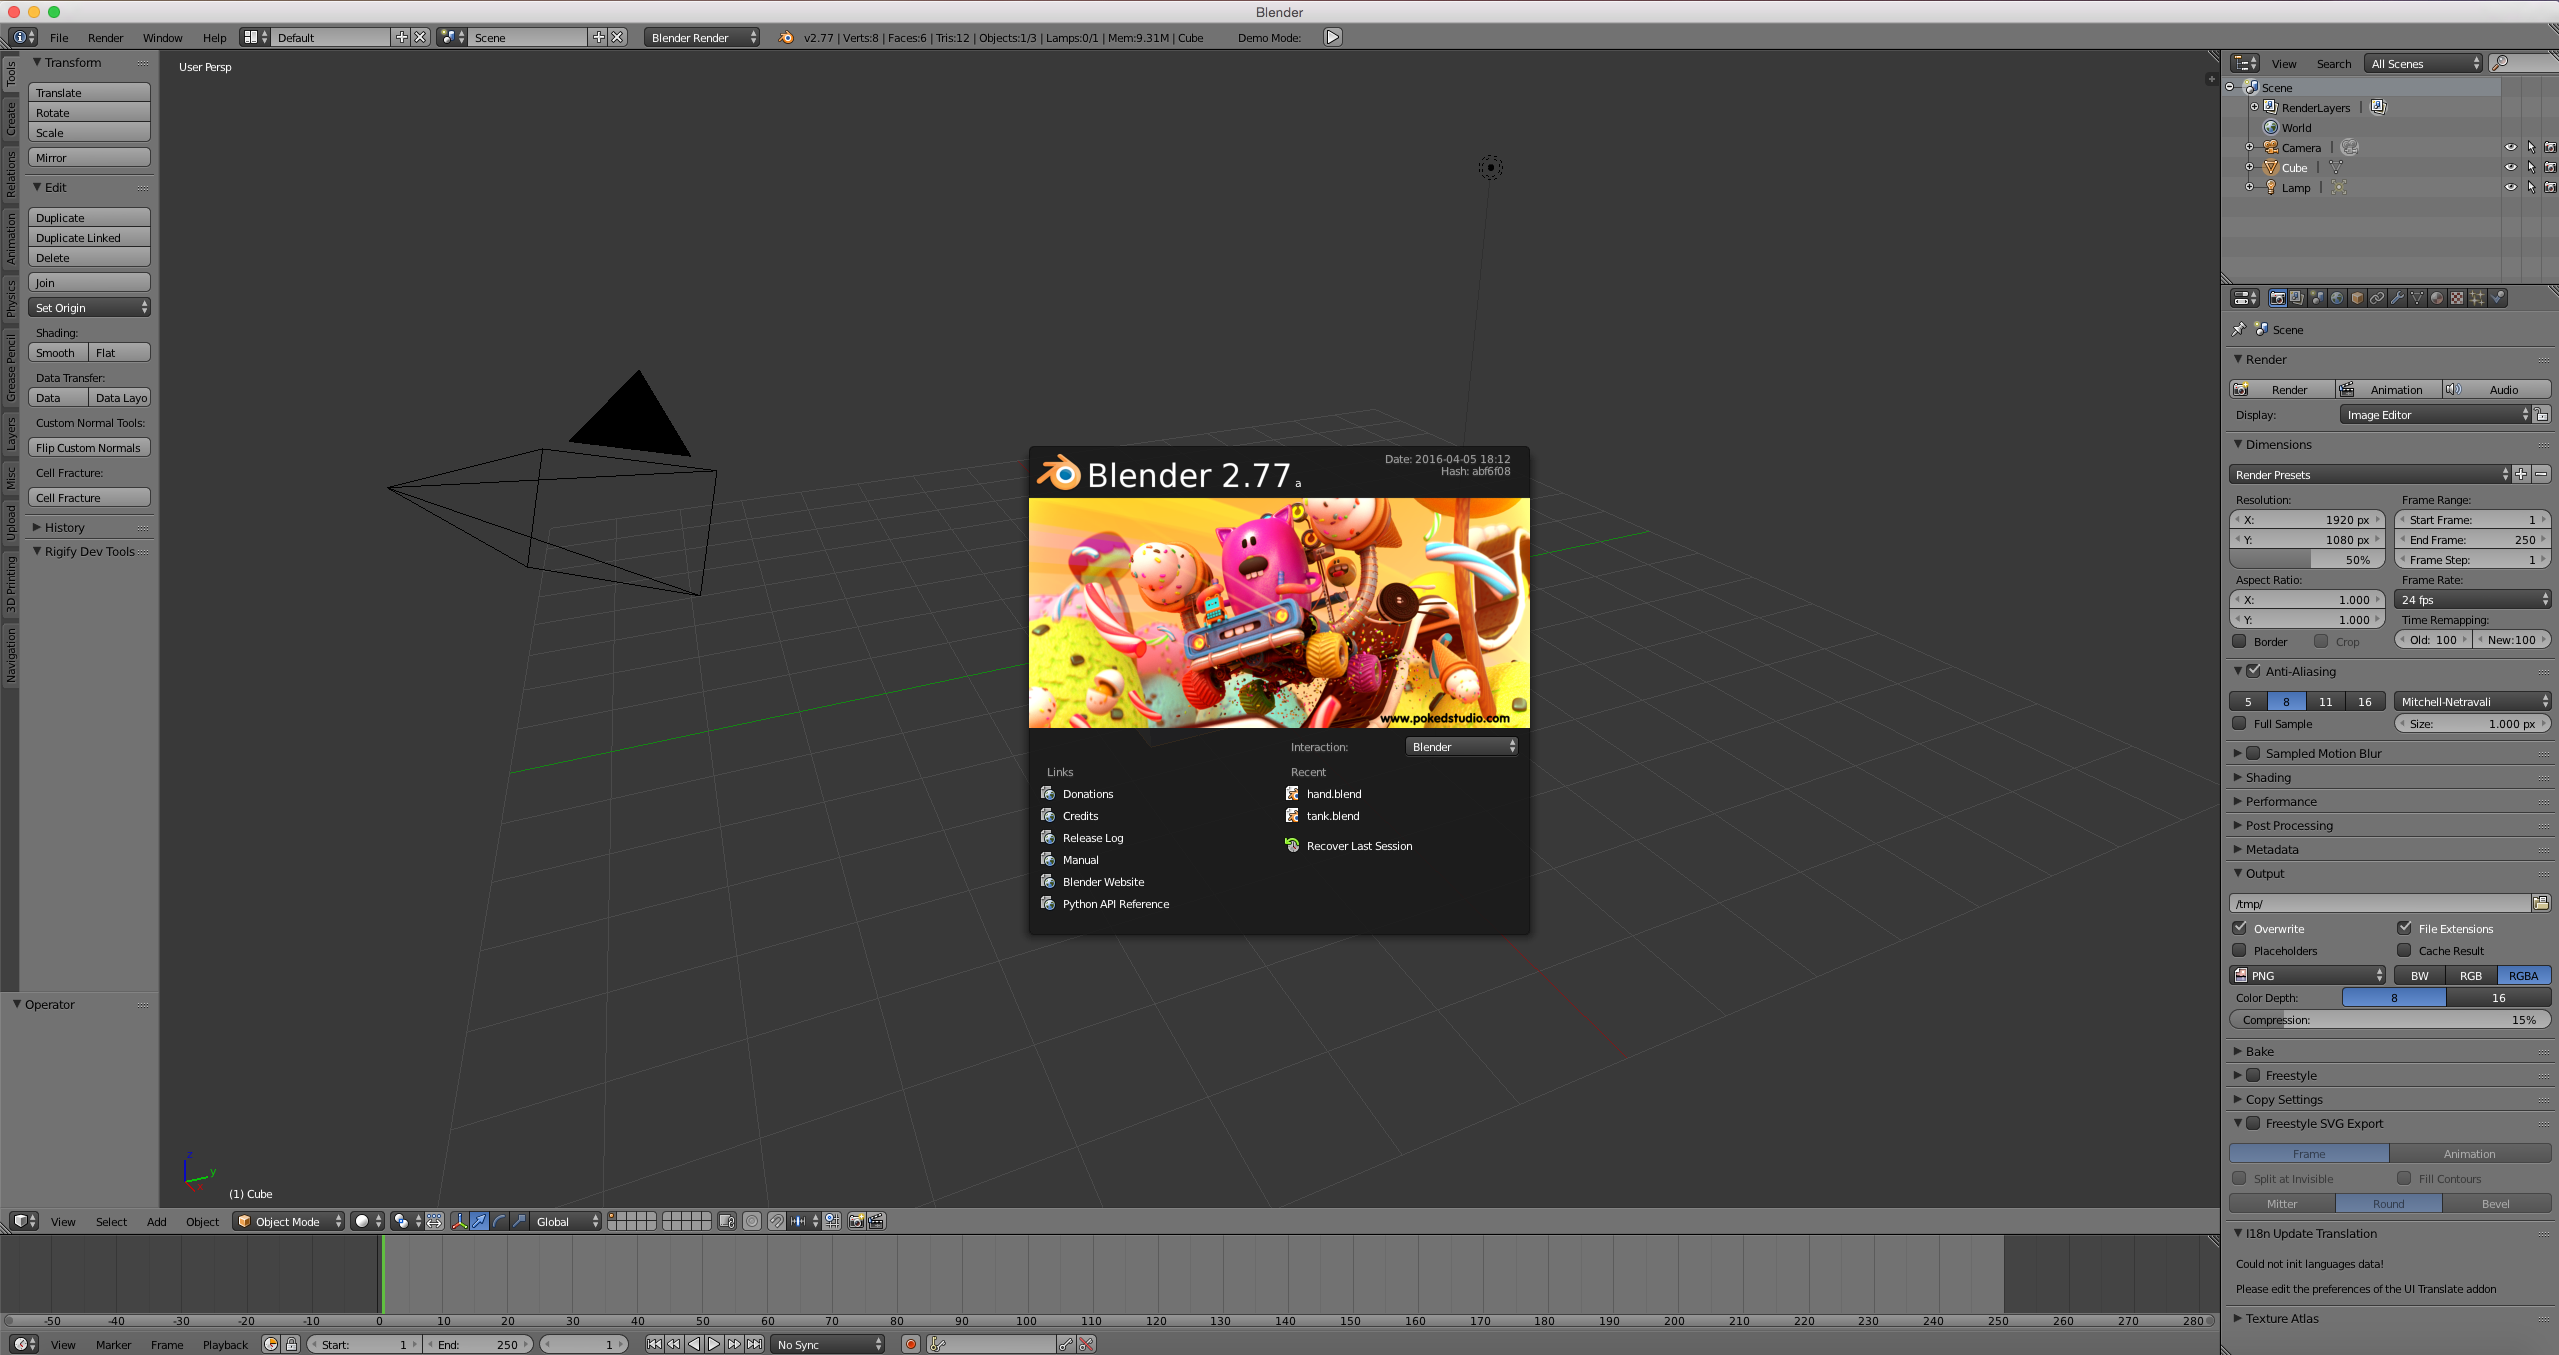2559x1355 pixels.
Task: Toggle Camera visibility eye in outliner
Action: point(2510,147)
